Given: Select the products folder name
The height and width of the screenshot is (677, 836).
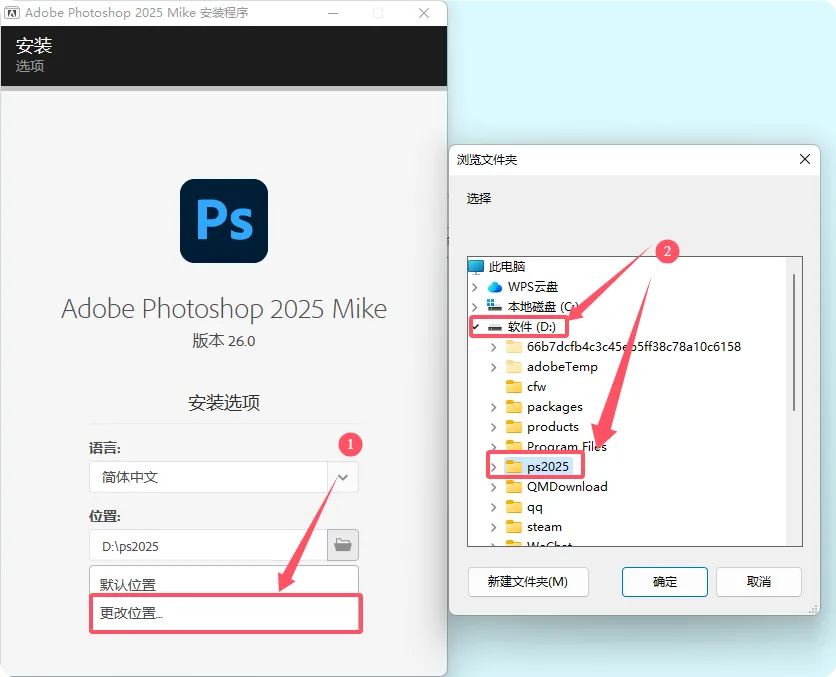Looking at the screenshot, I should (x=553, y=426).
